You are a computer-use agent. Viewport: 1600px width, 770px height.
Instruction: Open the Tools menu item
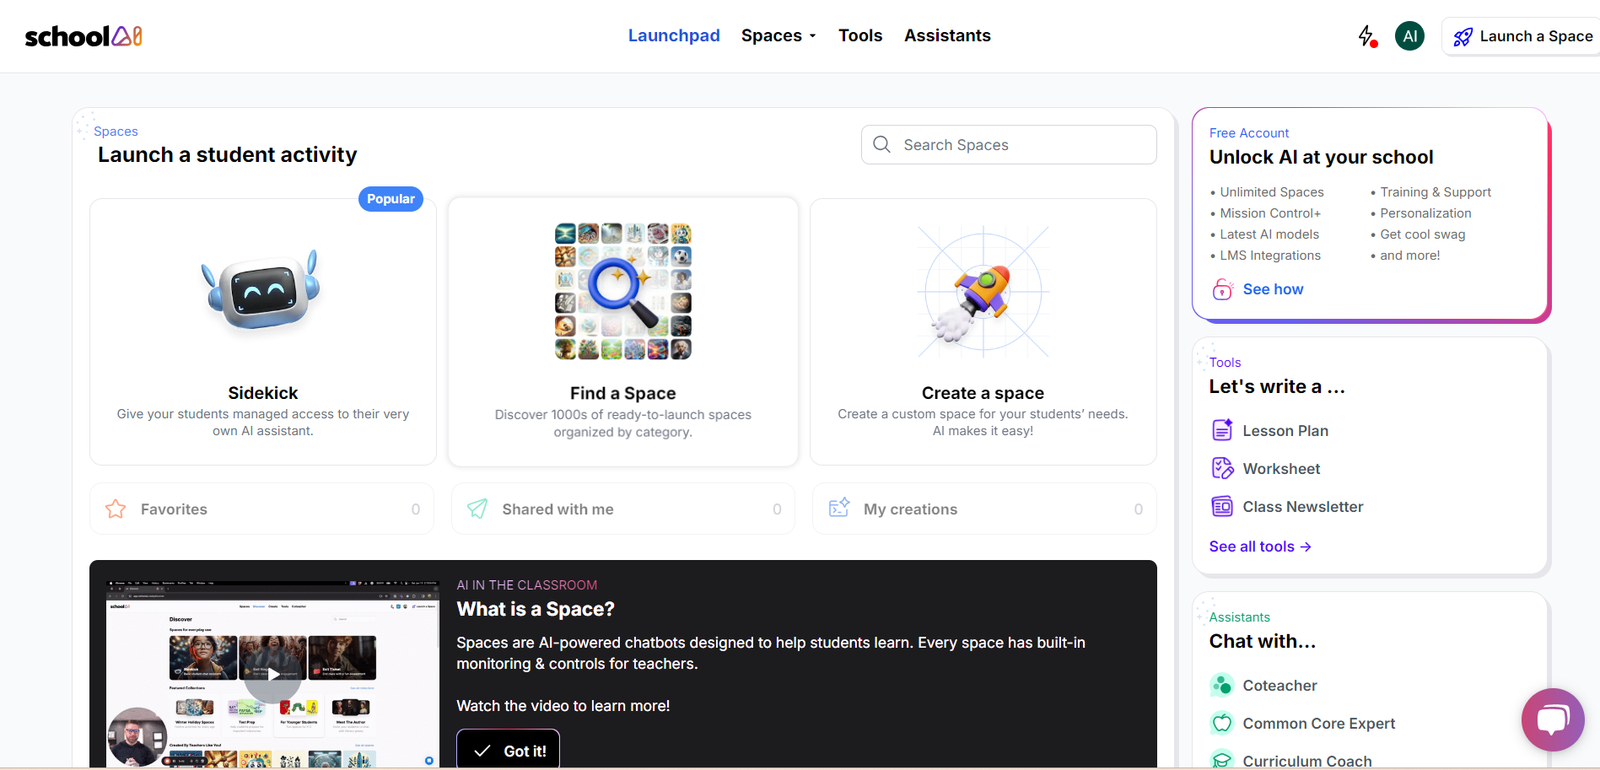(x=860, y=36)
